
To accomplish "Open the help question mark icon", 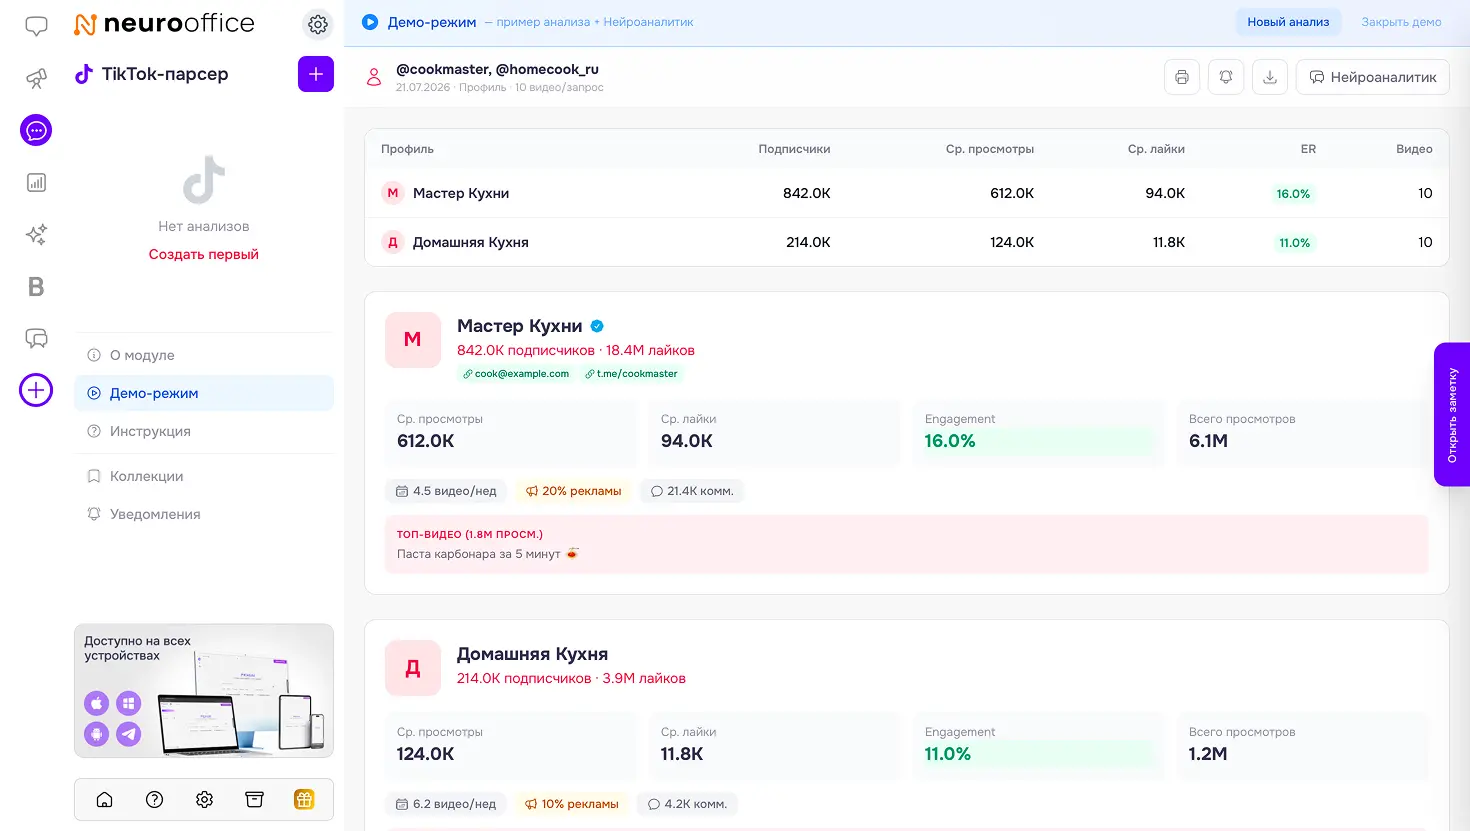I will [154, 799].
